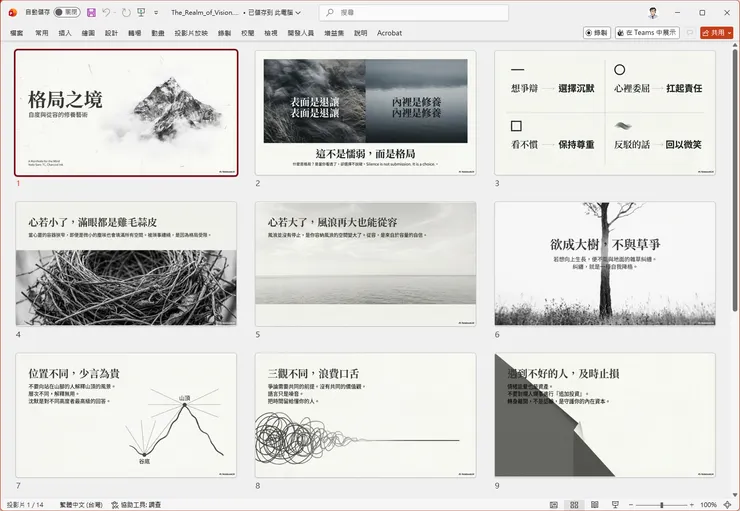Select slide 7 thumbnail 位置不同，少言為貴
The image size is (740, 511).
pos(126,415)
